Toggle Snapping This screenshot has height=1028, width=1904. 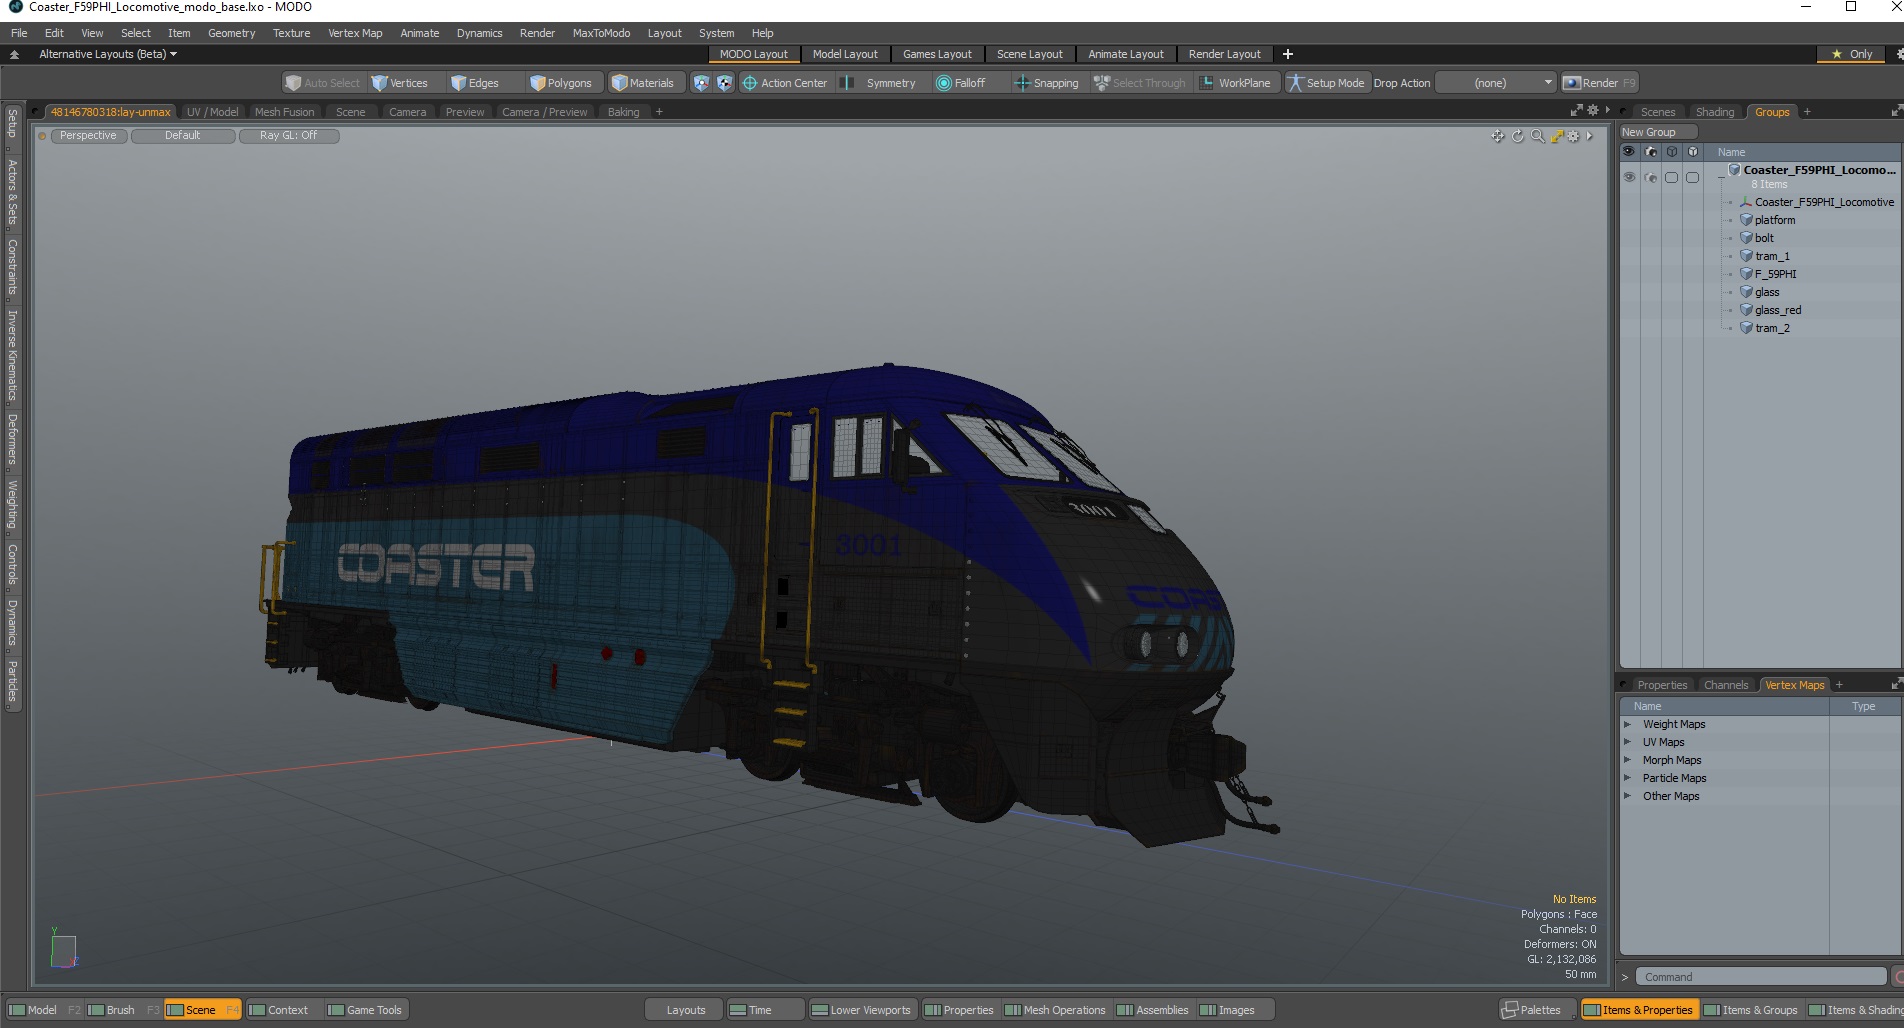1047,83
